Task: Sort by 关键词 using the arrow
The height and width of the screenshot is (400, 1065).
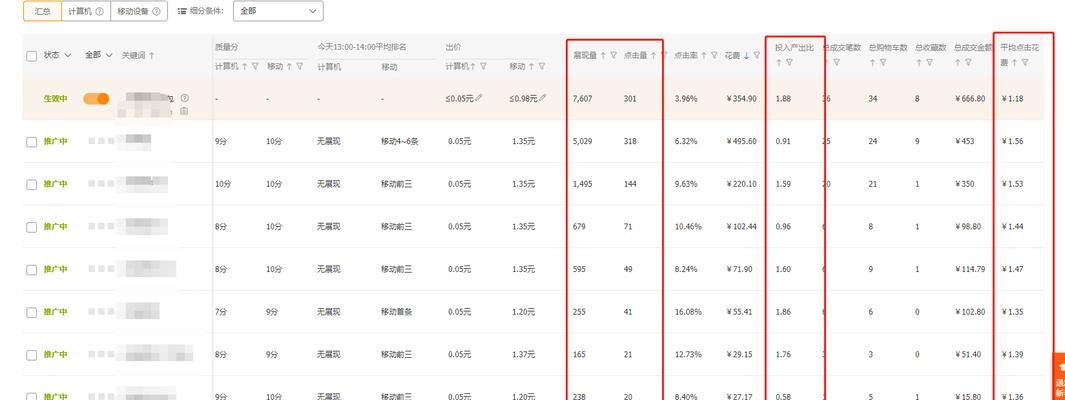Action: tap(151, 56)
